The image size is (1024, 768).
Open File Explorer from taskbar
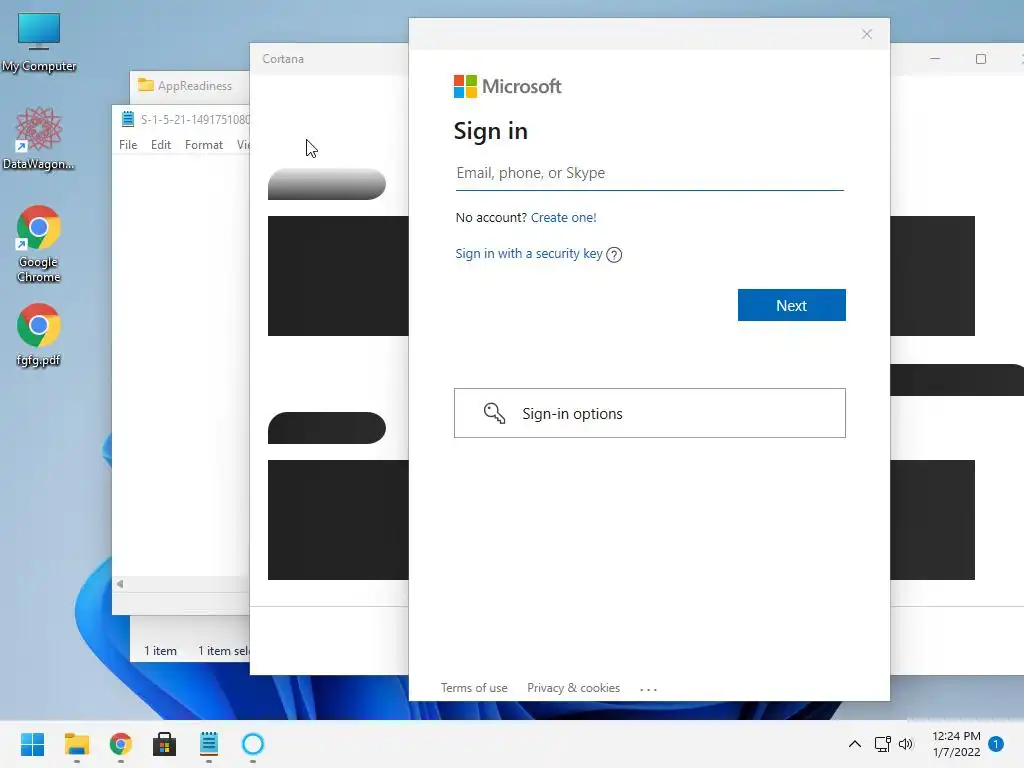click(76, 744)
